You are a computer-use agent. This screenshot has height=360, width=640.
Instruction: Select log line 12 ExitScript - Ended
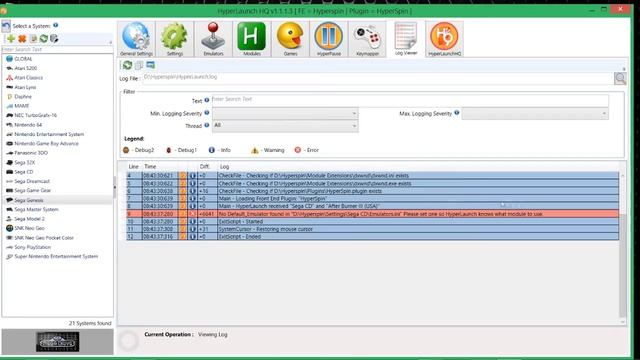[x=372, y=237]
